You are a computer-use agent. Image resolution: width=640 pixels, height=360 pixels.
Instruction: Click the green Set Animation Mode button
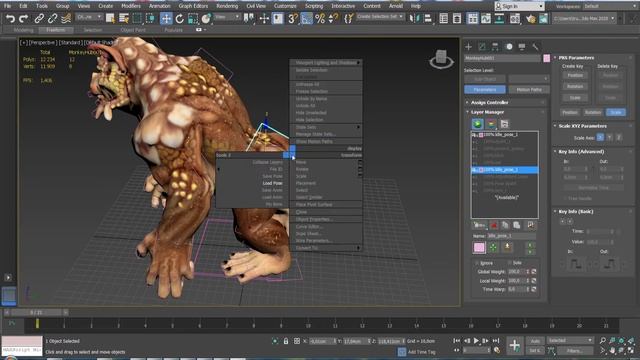click(x=478, y=124)
